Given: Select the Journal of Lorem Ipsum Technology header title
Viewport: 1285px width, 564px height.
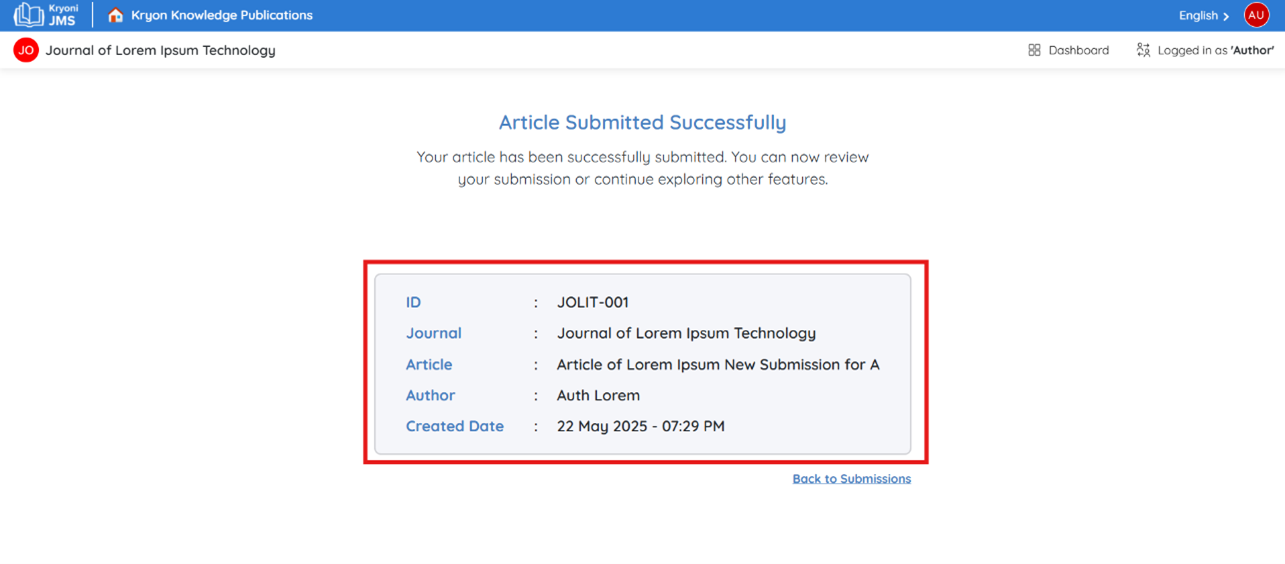Looking at the screenshot, I should [x=160, y=50].
